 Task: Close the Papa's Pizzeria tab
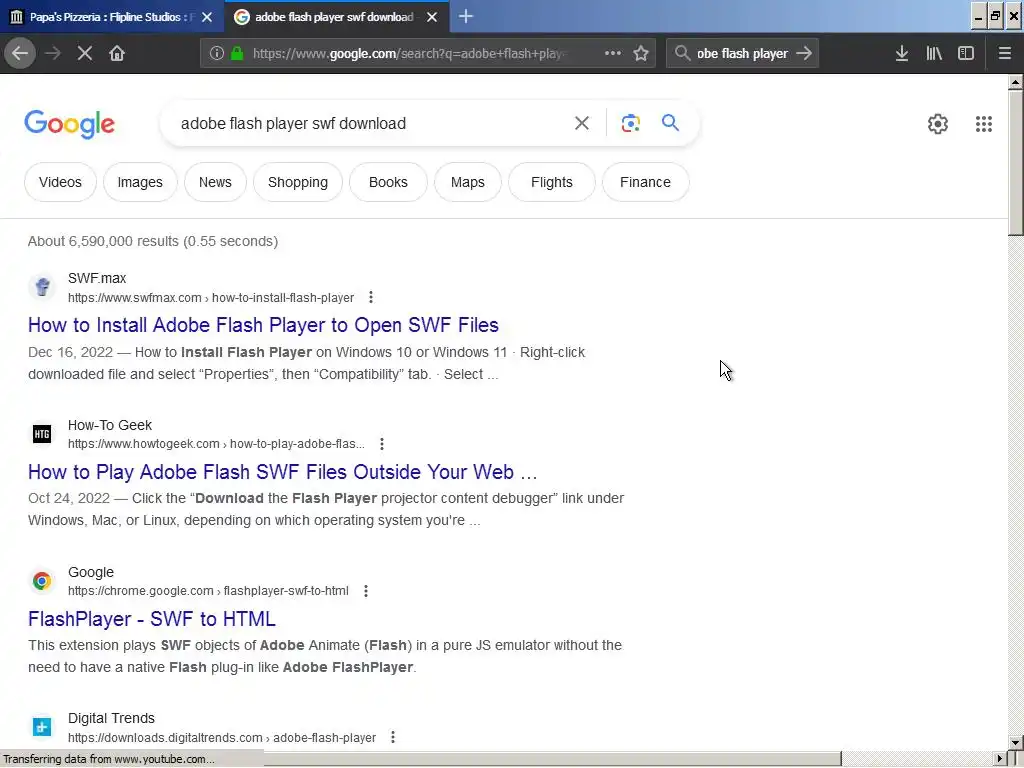tap(207, 17)
